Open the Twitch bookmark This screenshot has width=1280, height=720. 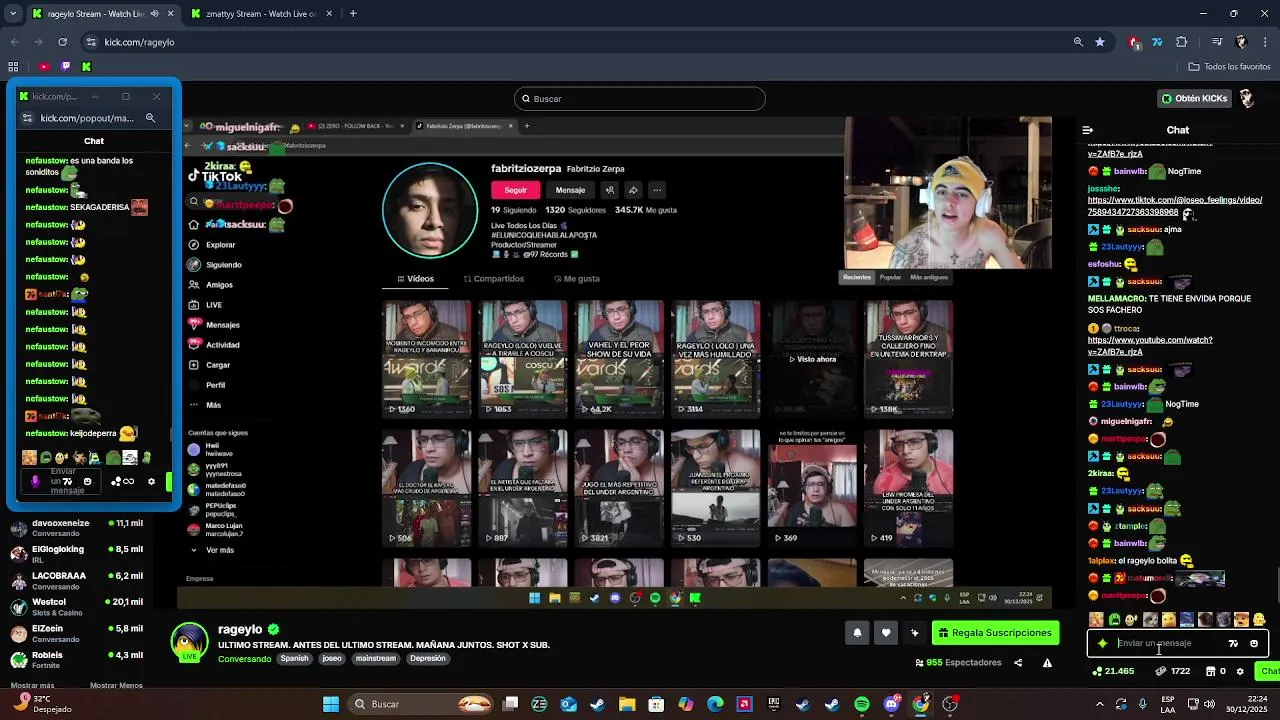[66, 66]
